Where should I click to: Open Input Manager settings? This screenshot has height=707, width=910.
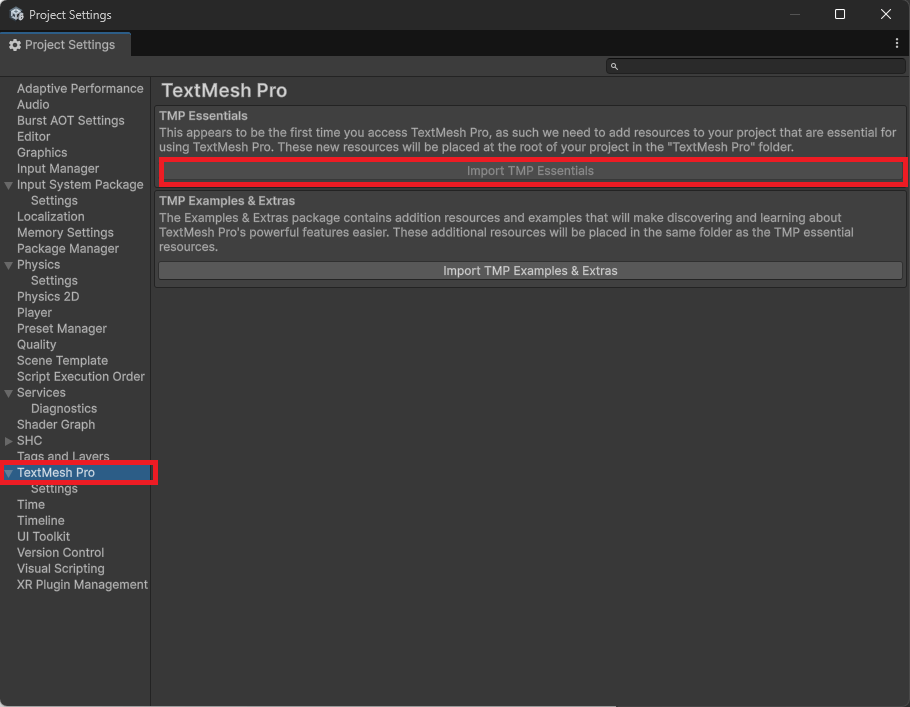(x=58, y=168)
